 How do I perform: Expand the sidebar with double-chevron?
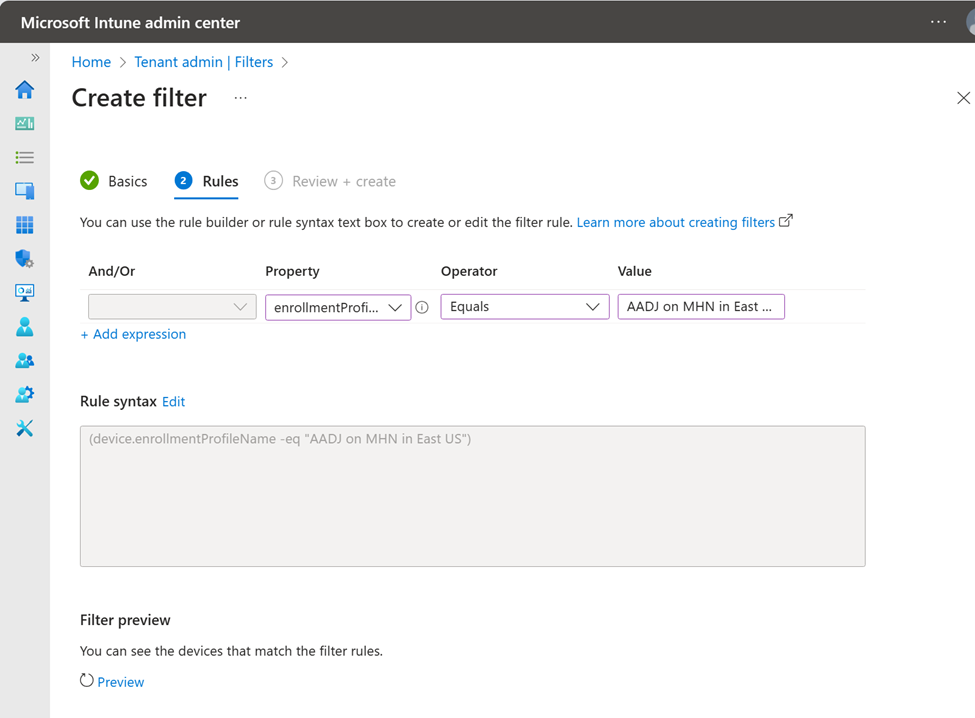35,58
